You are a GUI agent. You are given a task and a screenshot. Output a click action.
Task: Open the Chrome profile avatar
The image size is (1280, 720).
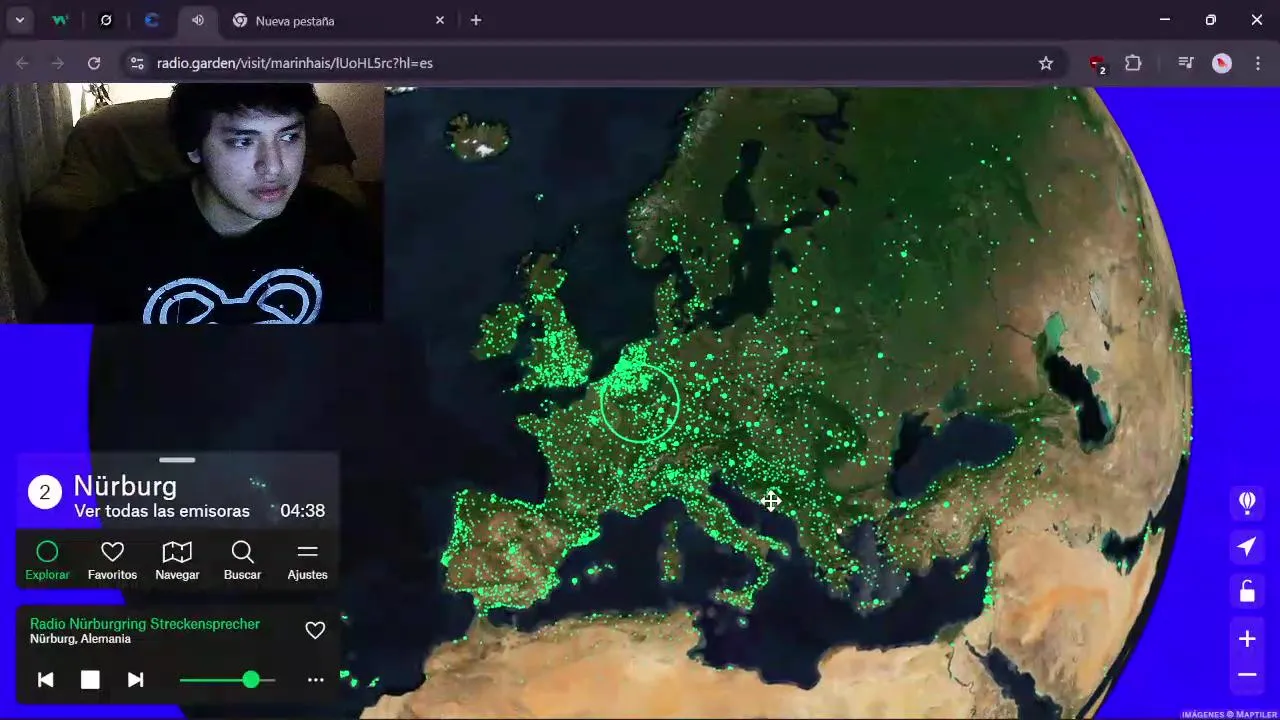coord(1222,63)
